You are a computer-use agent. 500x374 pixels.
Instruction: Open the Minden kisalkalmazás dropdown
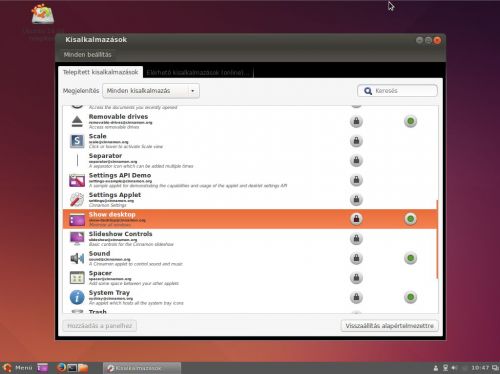tap(151, 91)
